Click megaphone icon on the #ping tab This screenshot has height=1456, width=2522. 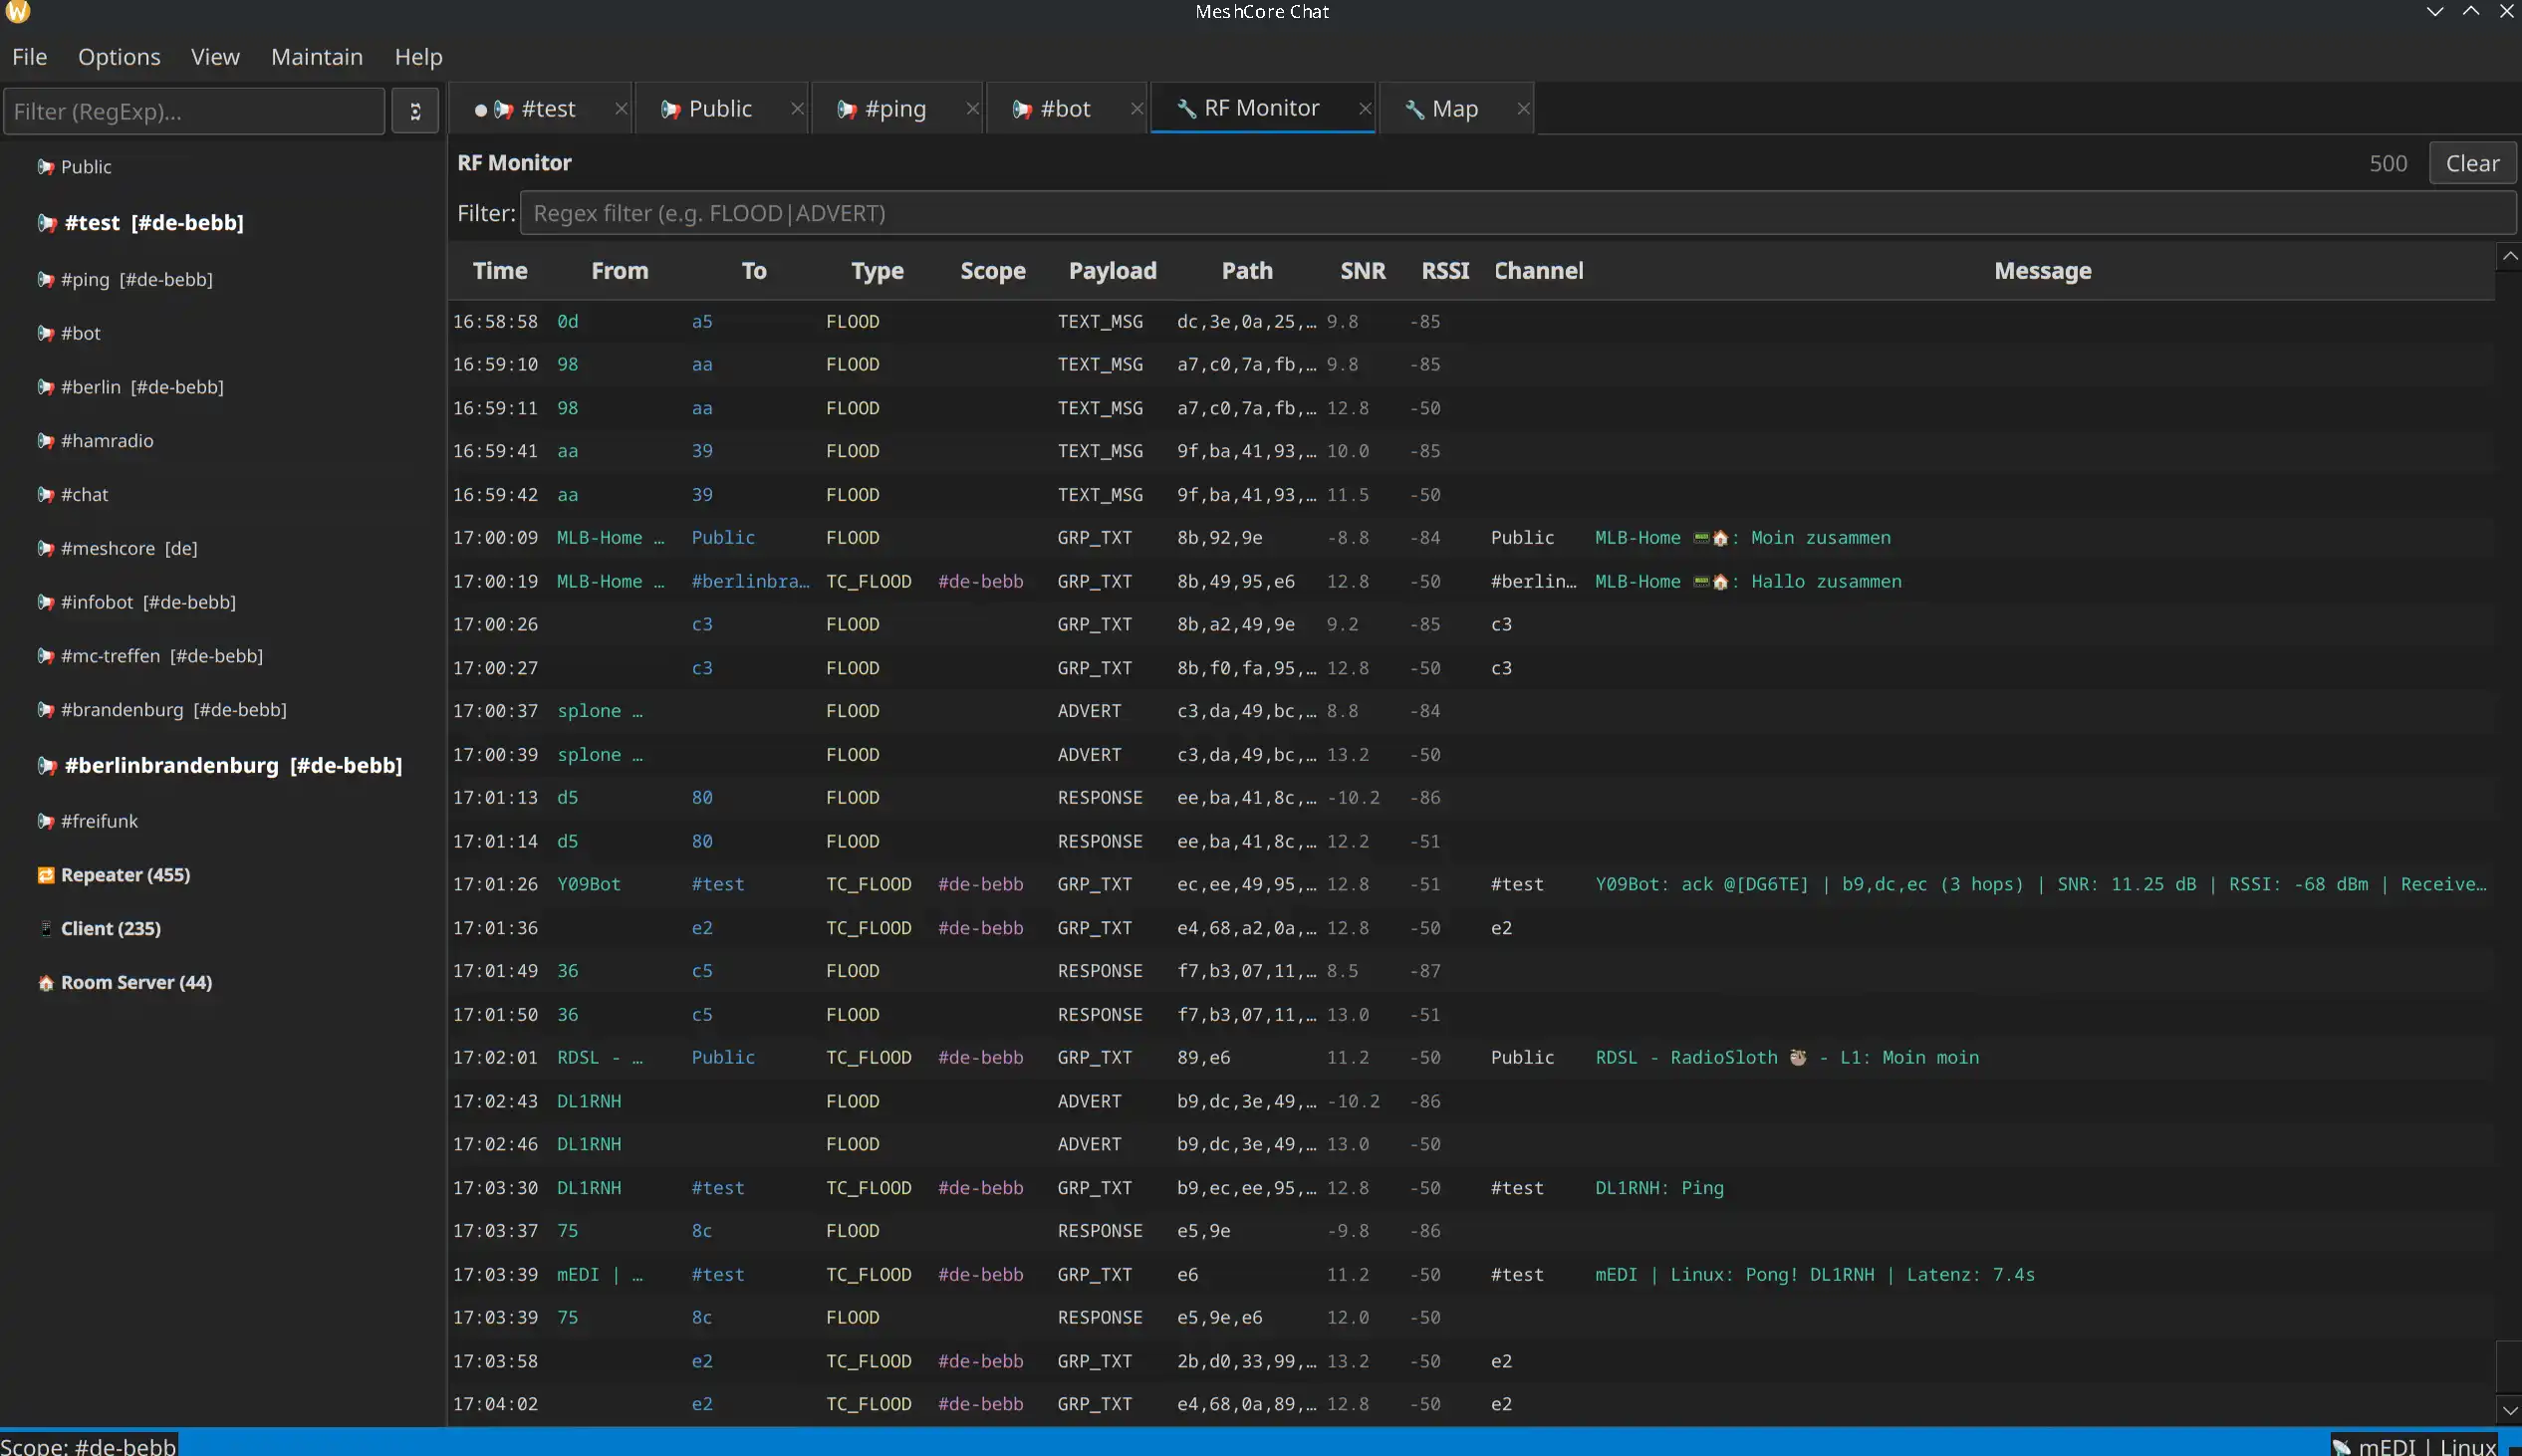846,109
